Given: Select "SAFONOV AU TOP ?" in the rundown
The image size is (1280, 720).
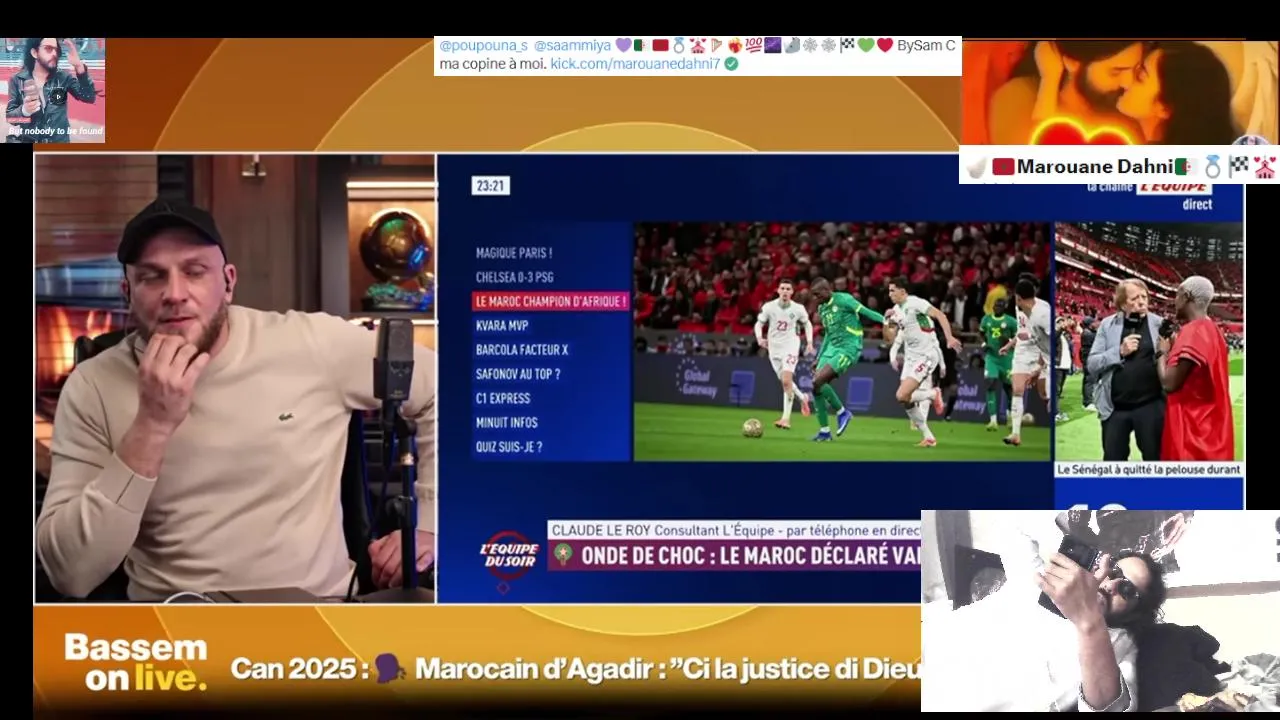Looking at the screenshot, I should 518,374.
